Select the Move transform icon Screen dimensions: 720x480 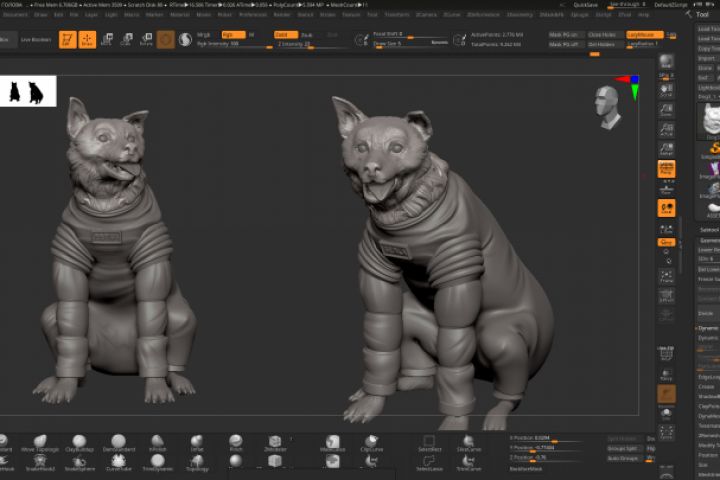pyautogui.click(x=107, y=40)
